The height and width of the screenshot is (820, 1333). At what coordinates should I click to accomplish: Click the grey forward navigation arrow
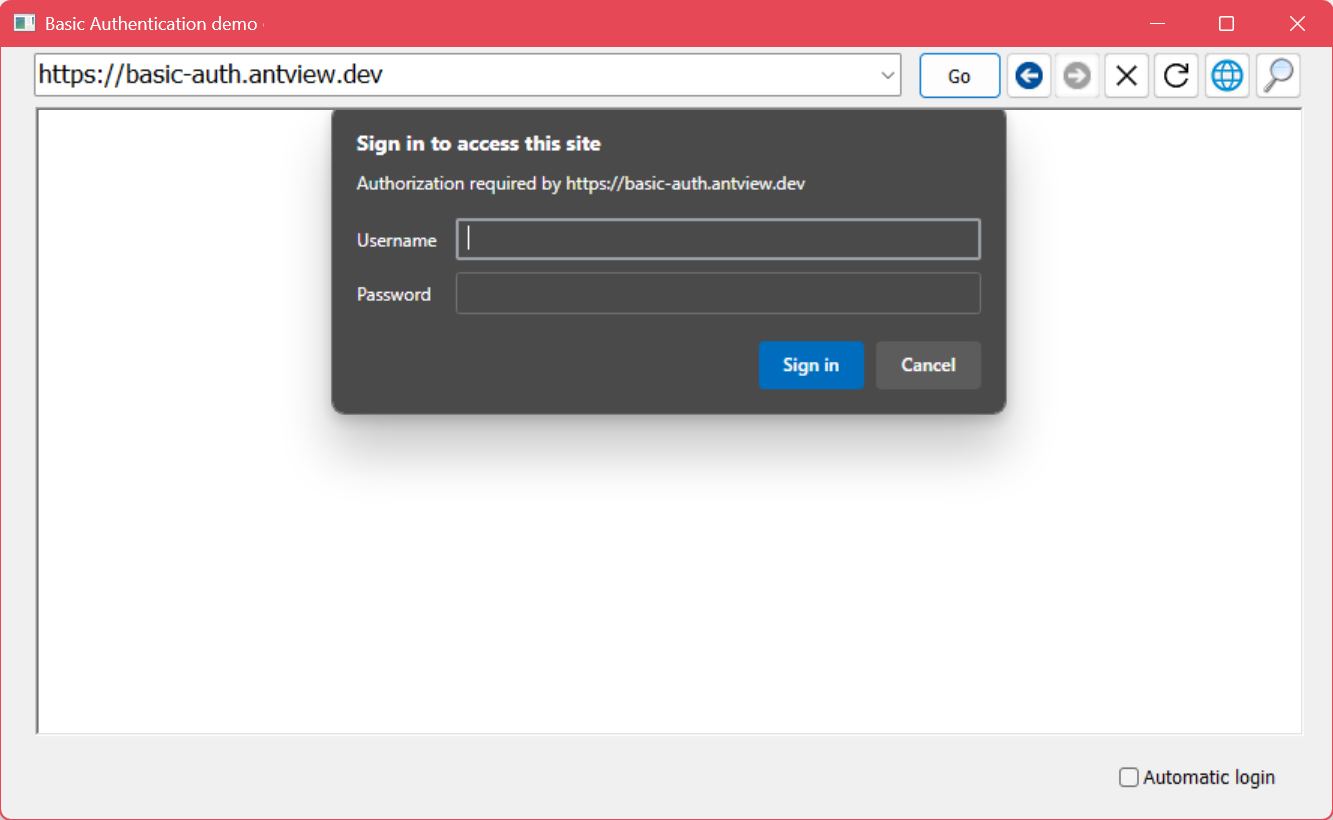coord(1077,76)
